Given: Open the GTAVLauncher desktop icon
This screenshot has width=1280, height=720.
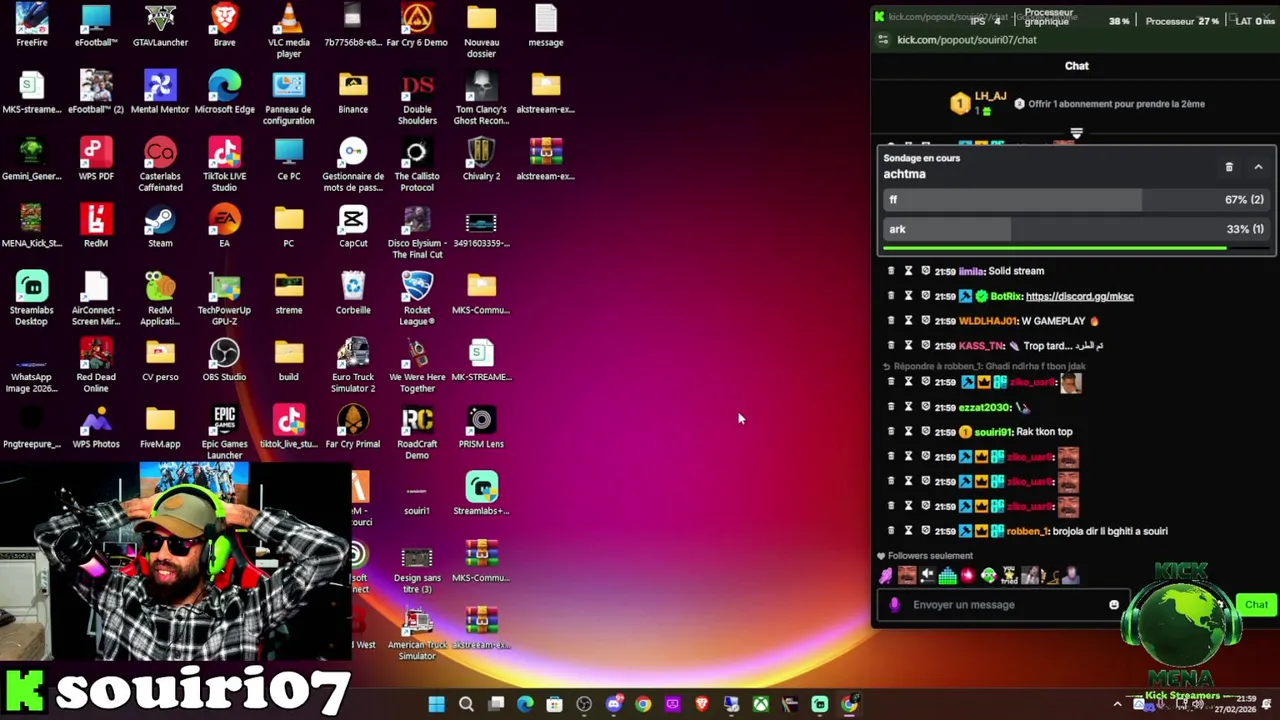Looking at the screenshot, I should pyautogui.click(x=160, y=26).
